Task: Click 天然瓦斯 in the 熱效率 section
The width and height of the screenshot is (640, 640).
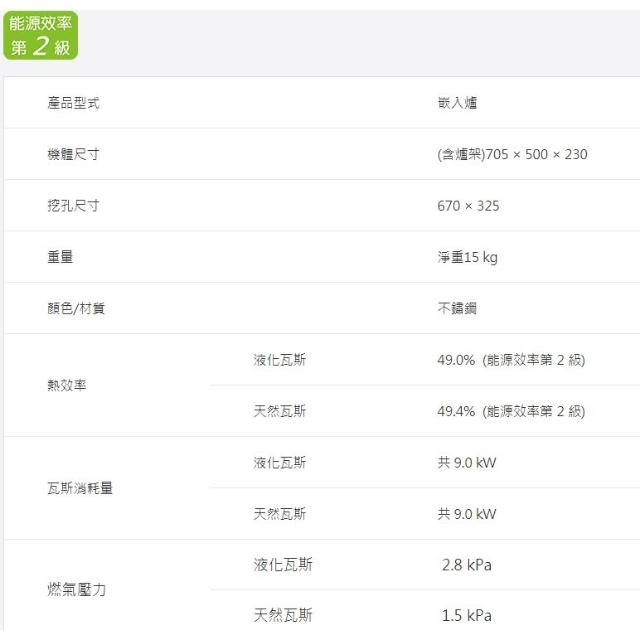Action: [x=280, y=411]
